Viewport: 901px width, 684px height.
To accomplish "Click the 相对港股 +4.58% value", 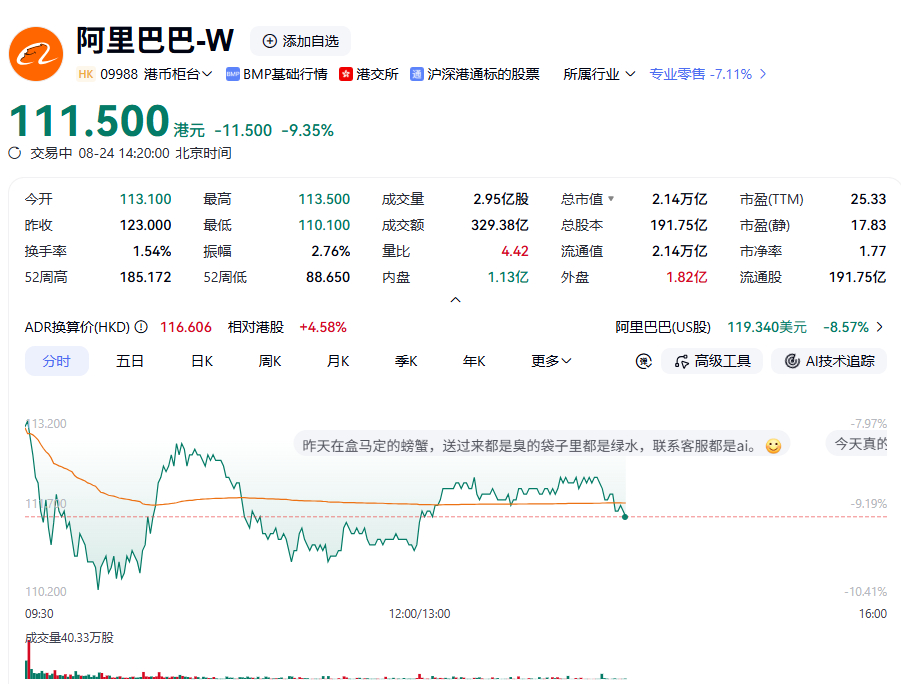I will [323, 327].
